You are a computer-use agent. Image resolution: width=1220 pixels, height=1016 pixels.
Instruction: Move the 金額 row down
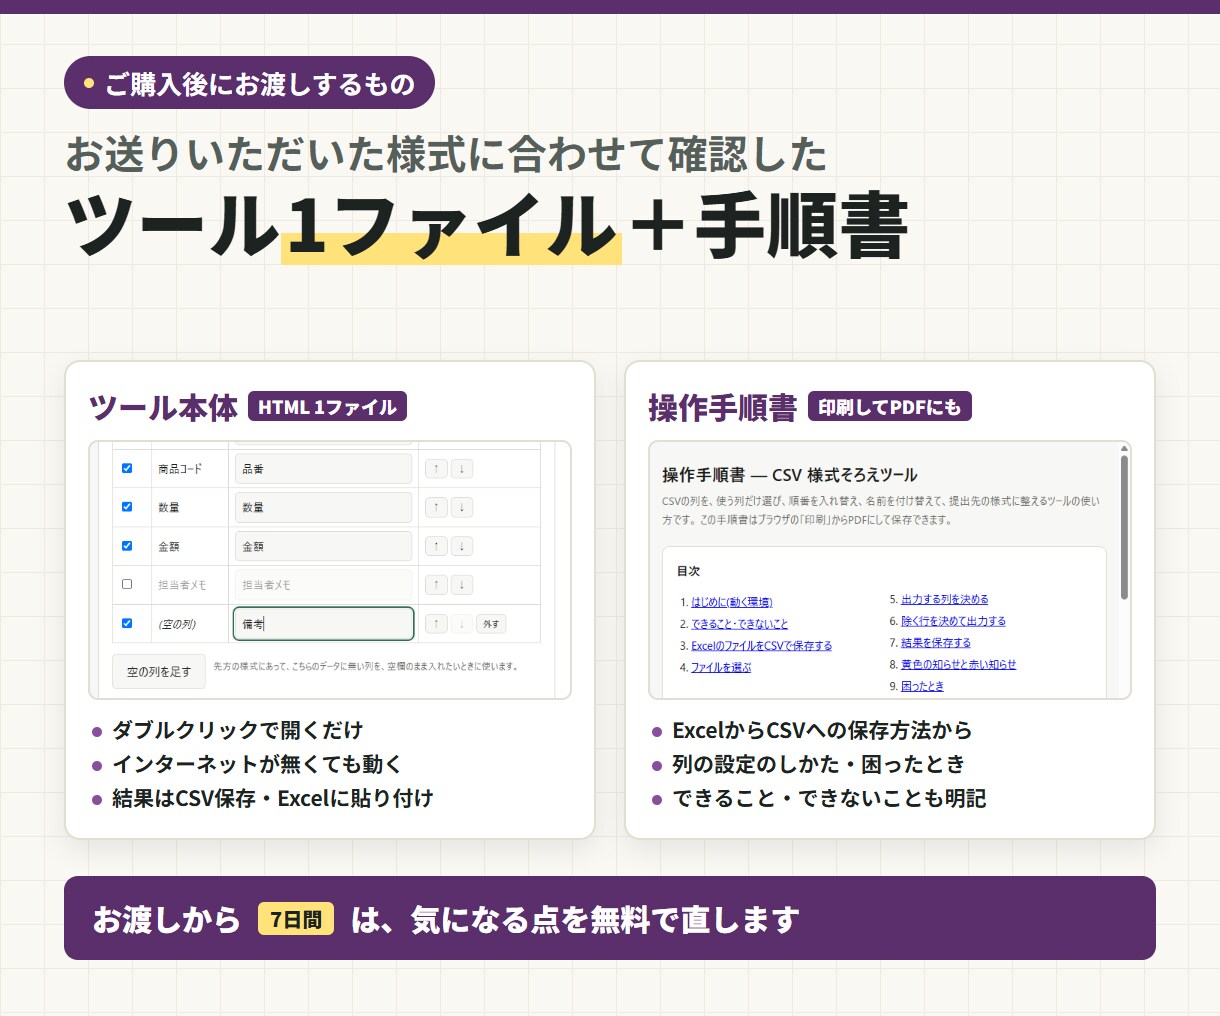coord(461,546)
